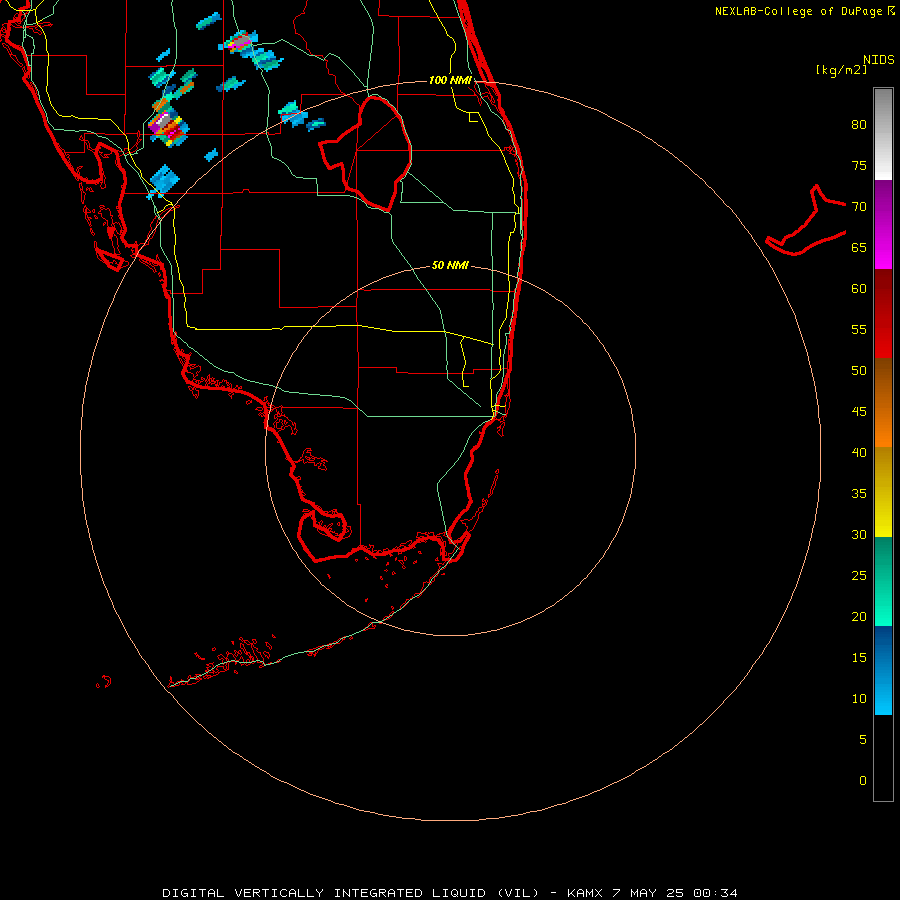Click the 15 value on color scale

859,658
